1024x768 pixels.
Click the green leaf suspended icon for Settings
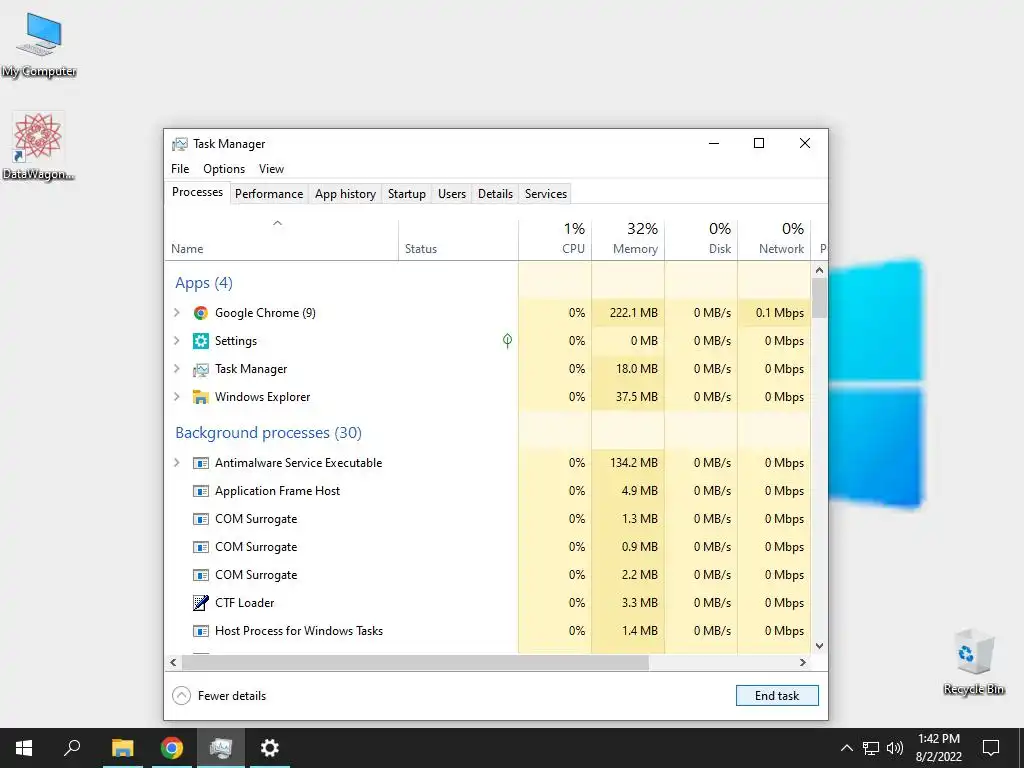tap(507, 340)
